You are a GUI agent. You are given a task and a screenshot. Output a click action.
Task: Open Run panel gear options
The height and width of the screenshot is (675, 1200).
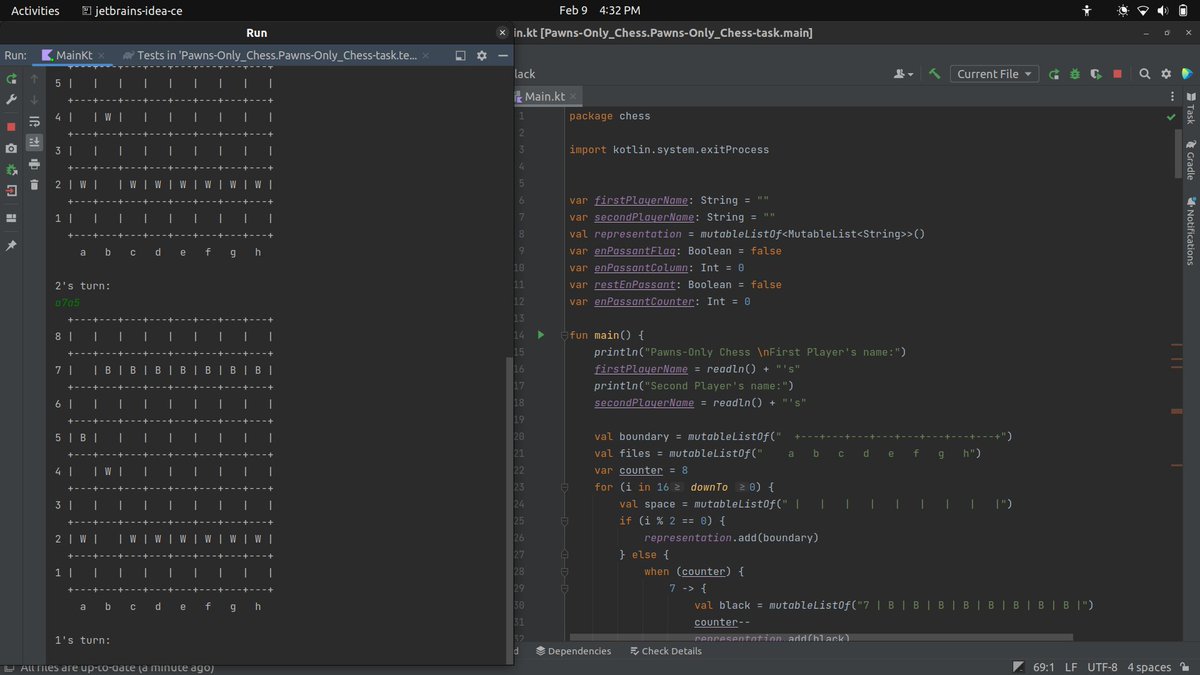coord(482,56)
